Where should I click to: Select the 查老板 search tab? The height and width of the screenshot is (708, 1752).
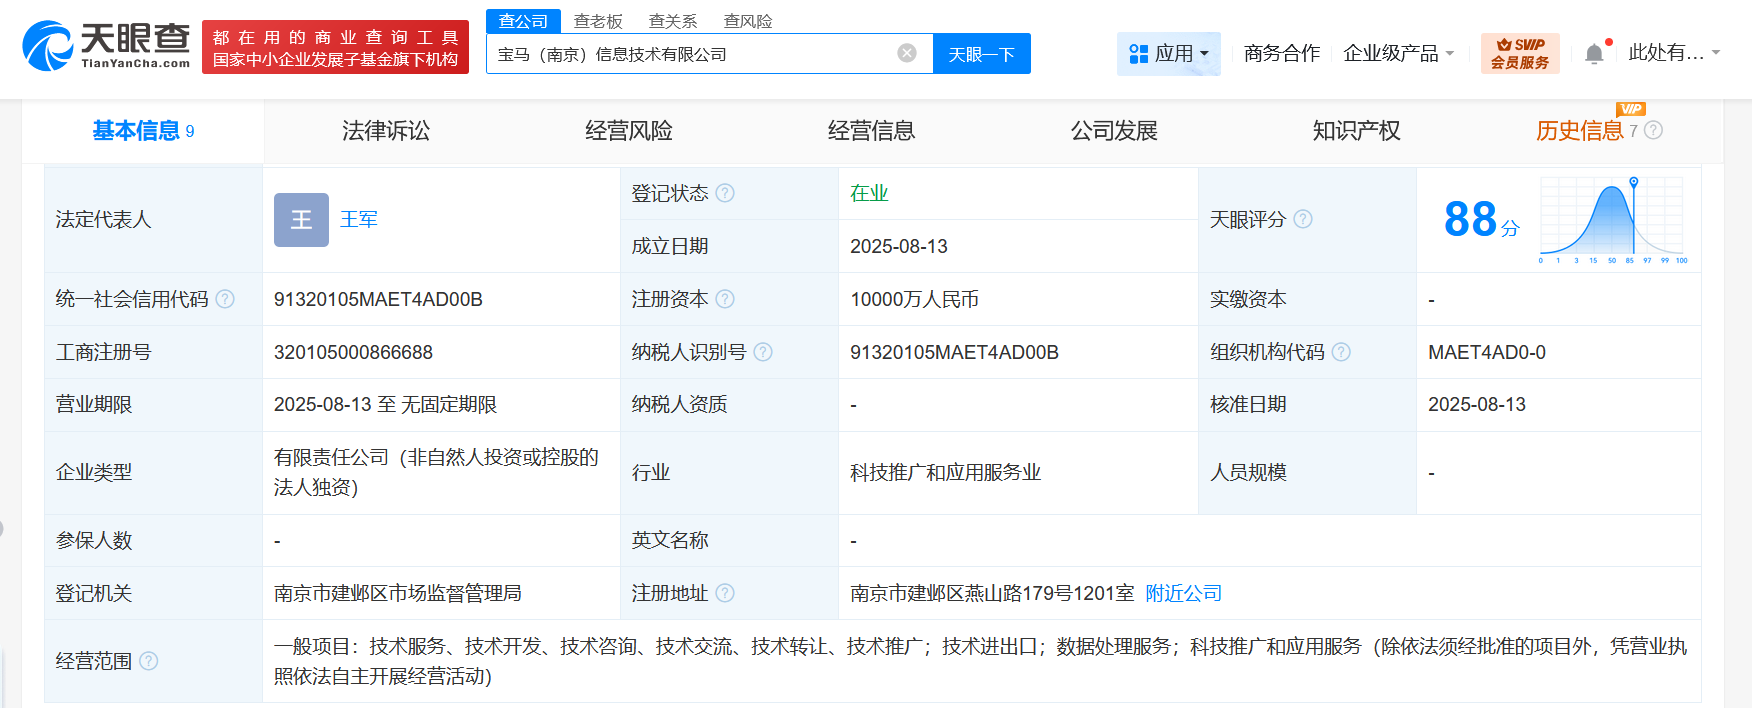[598, 21]
